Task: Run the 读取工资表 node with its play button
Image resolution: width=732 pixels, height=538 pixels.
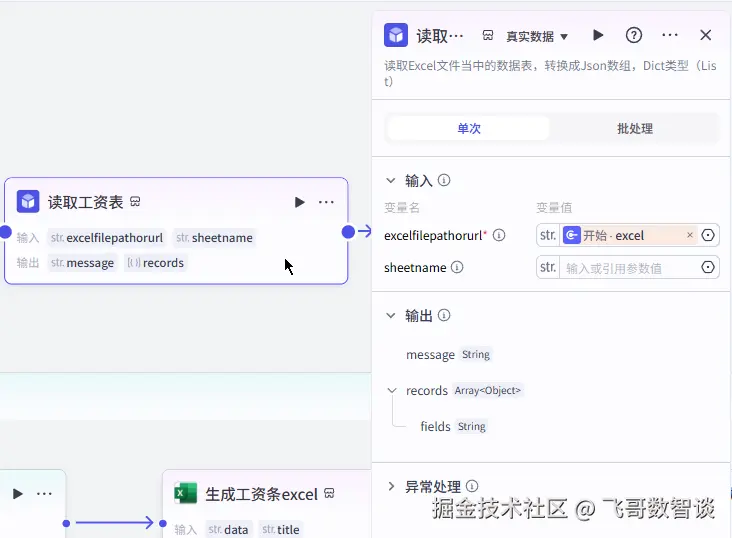Action: pos(299,202)
